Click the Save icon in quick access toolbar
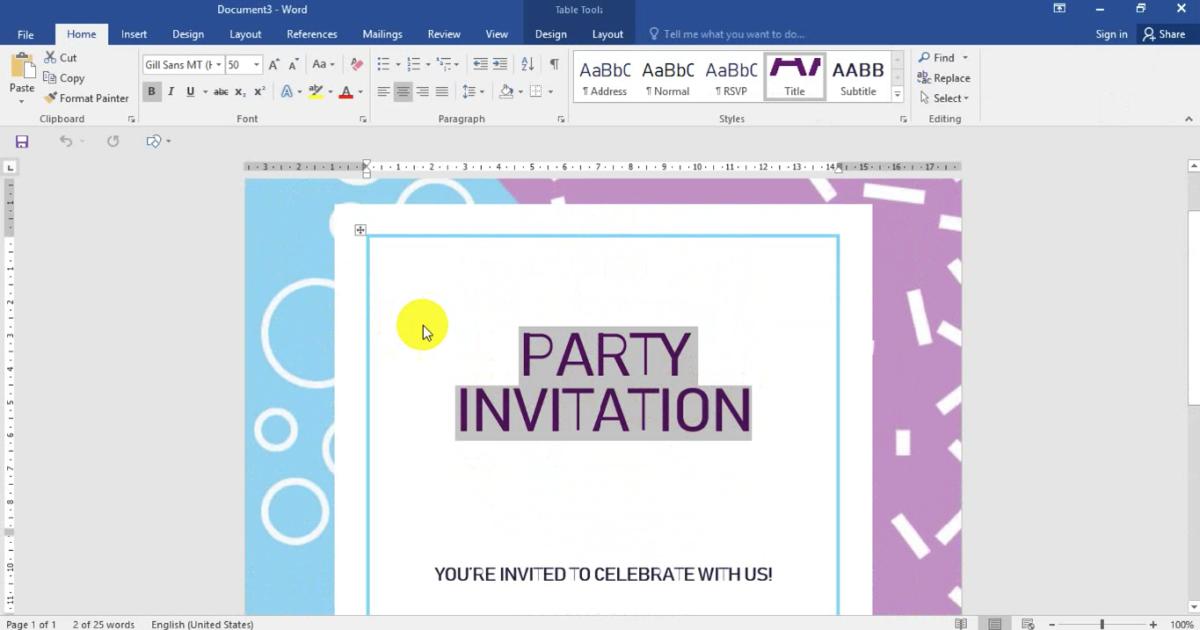 (x=21, y=142)
